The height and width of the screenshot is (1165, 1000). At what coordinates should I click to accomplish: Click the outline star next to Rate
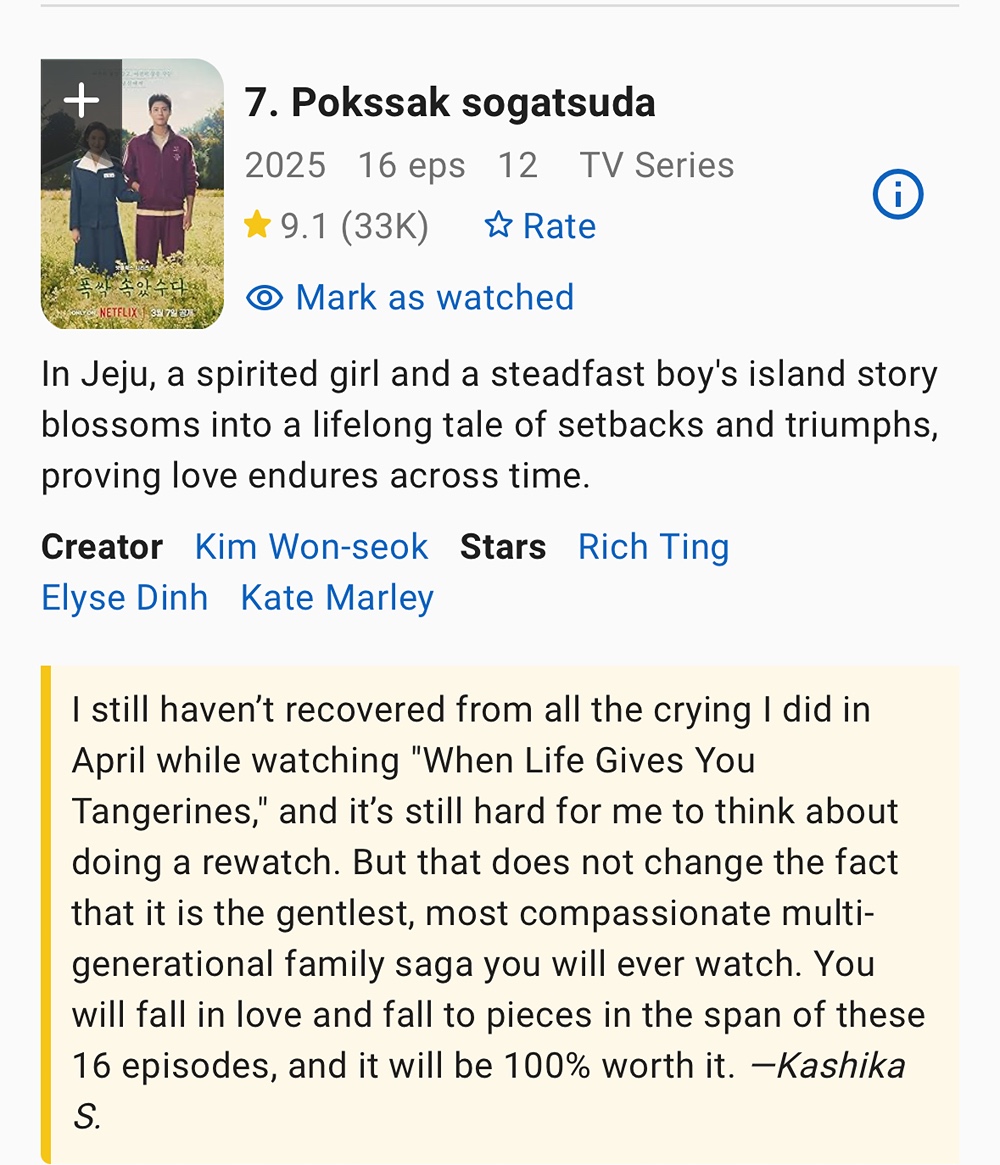tap(497, 226)
